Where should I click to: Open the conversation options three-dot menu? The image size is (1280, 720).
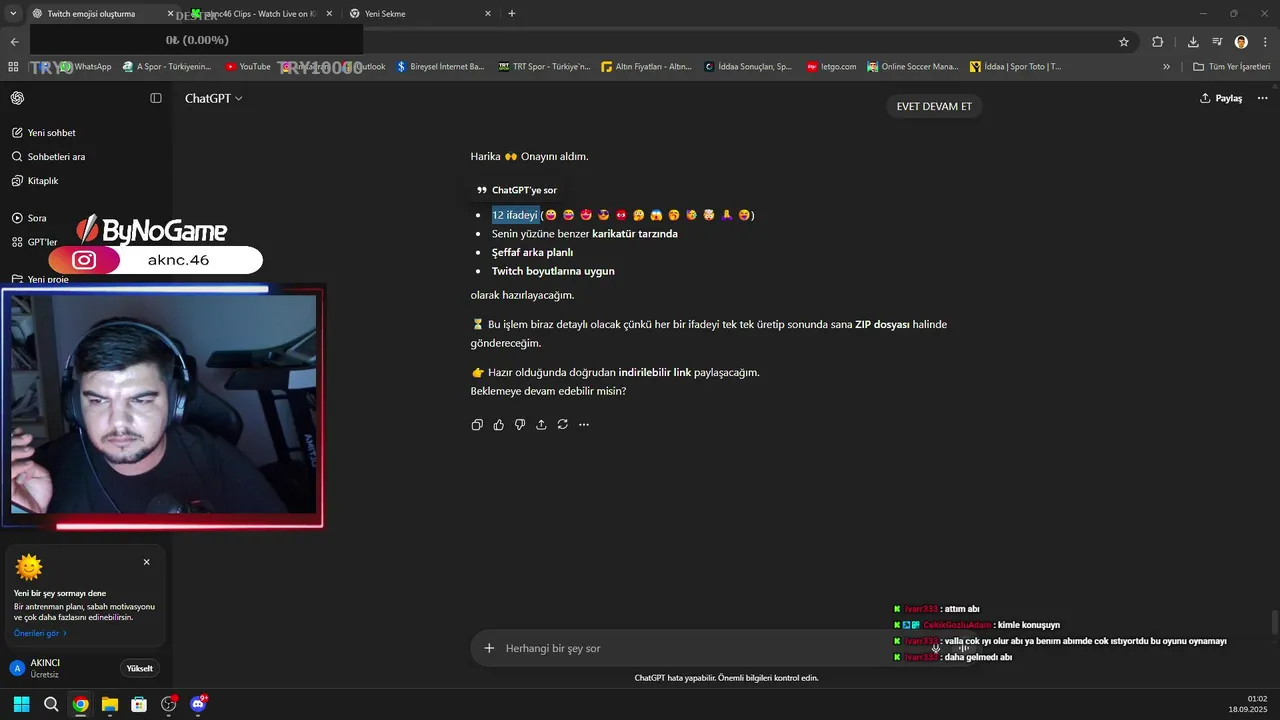click(1263, 98)
